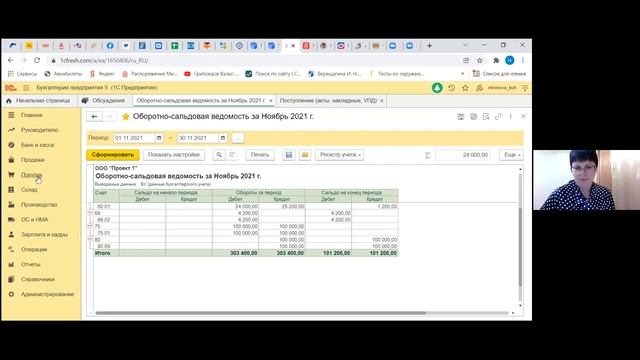Click the period end date field 30.11.2021
Screen dimensions: 640x360
[198, 138]
